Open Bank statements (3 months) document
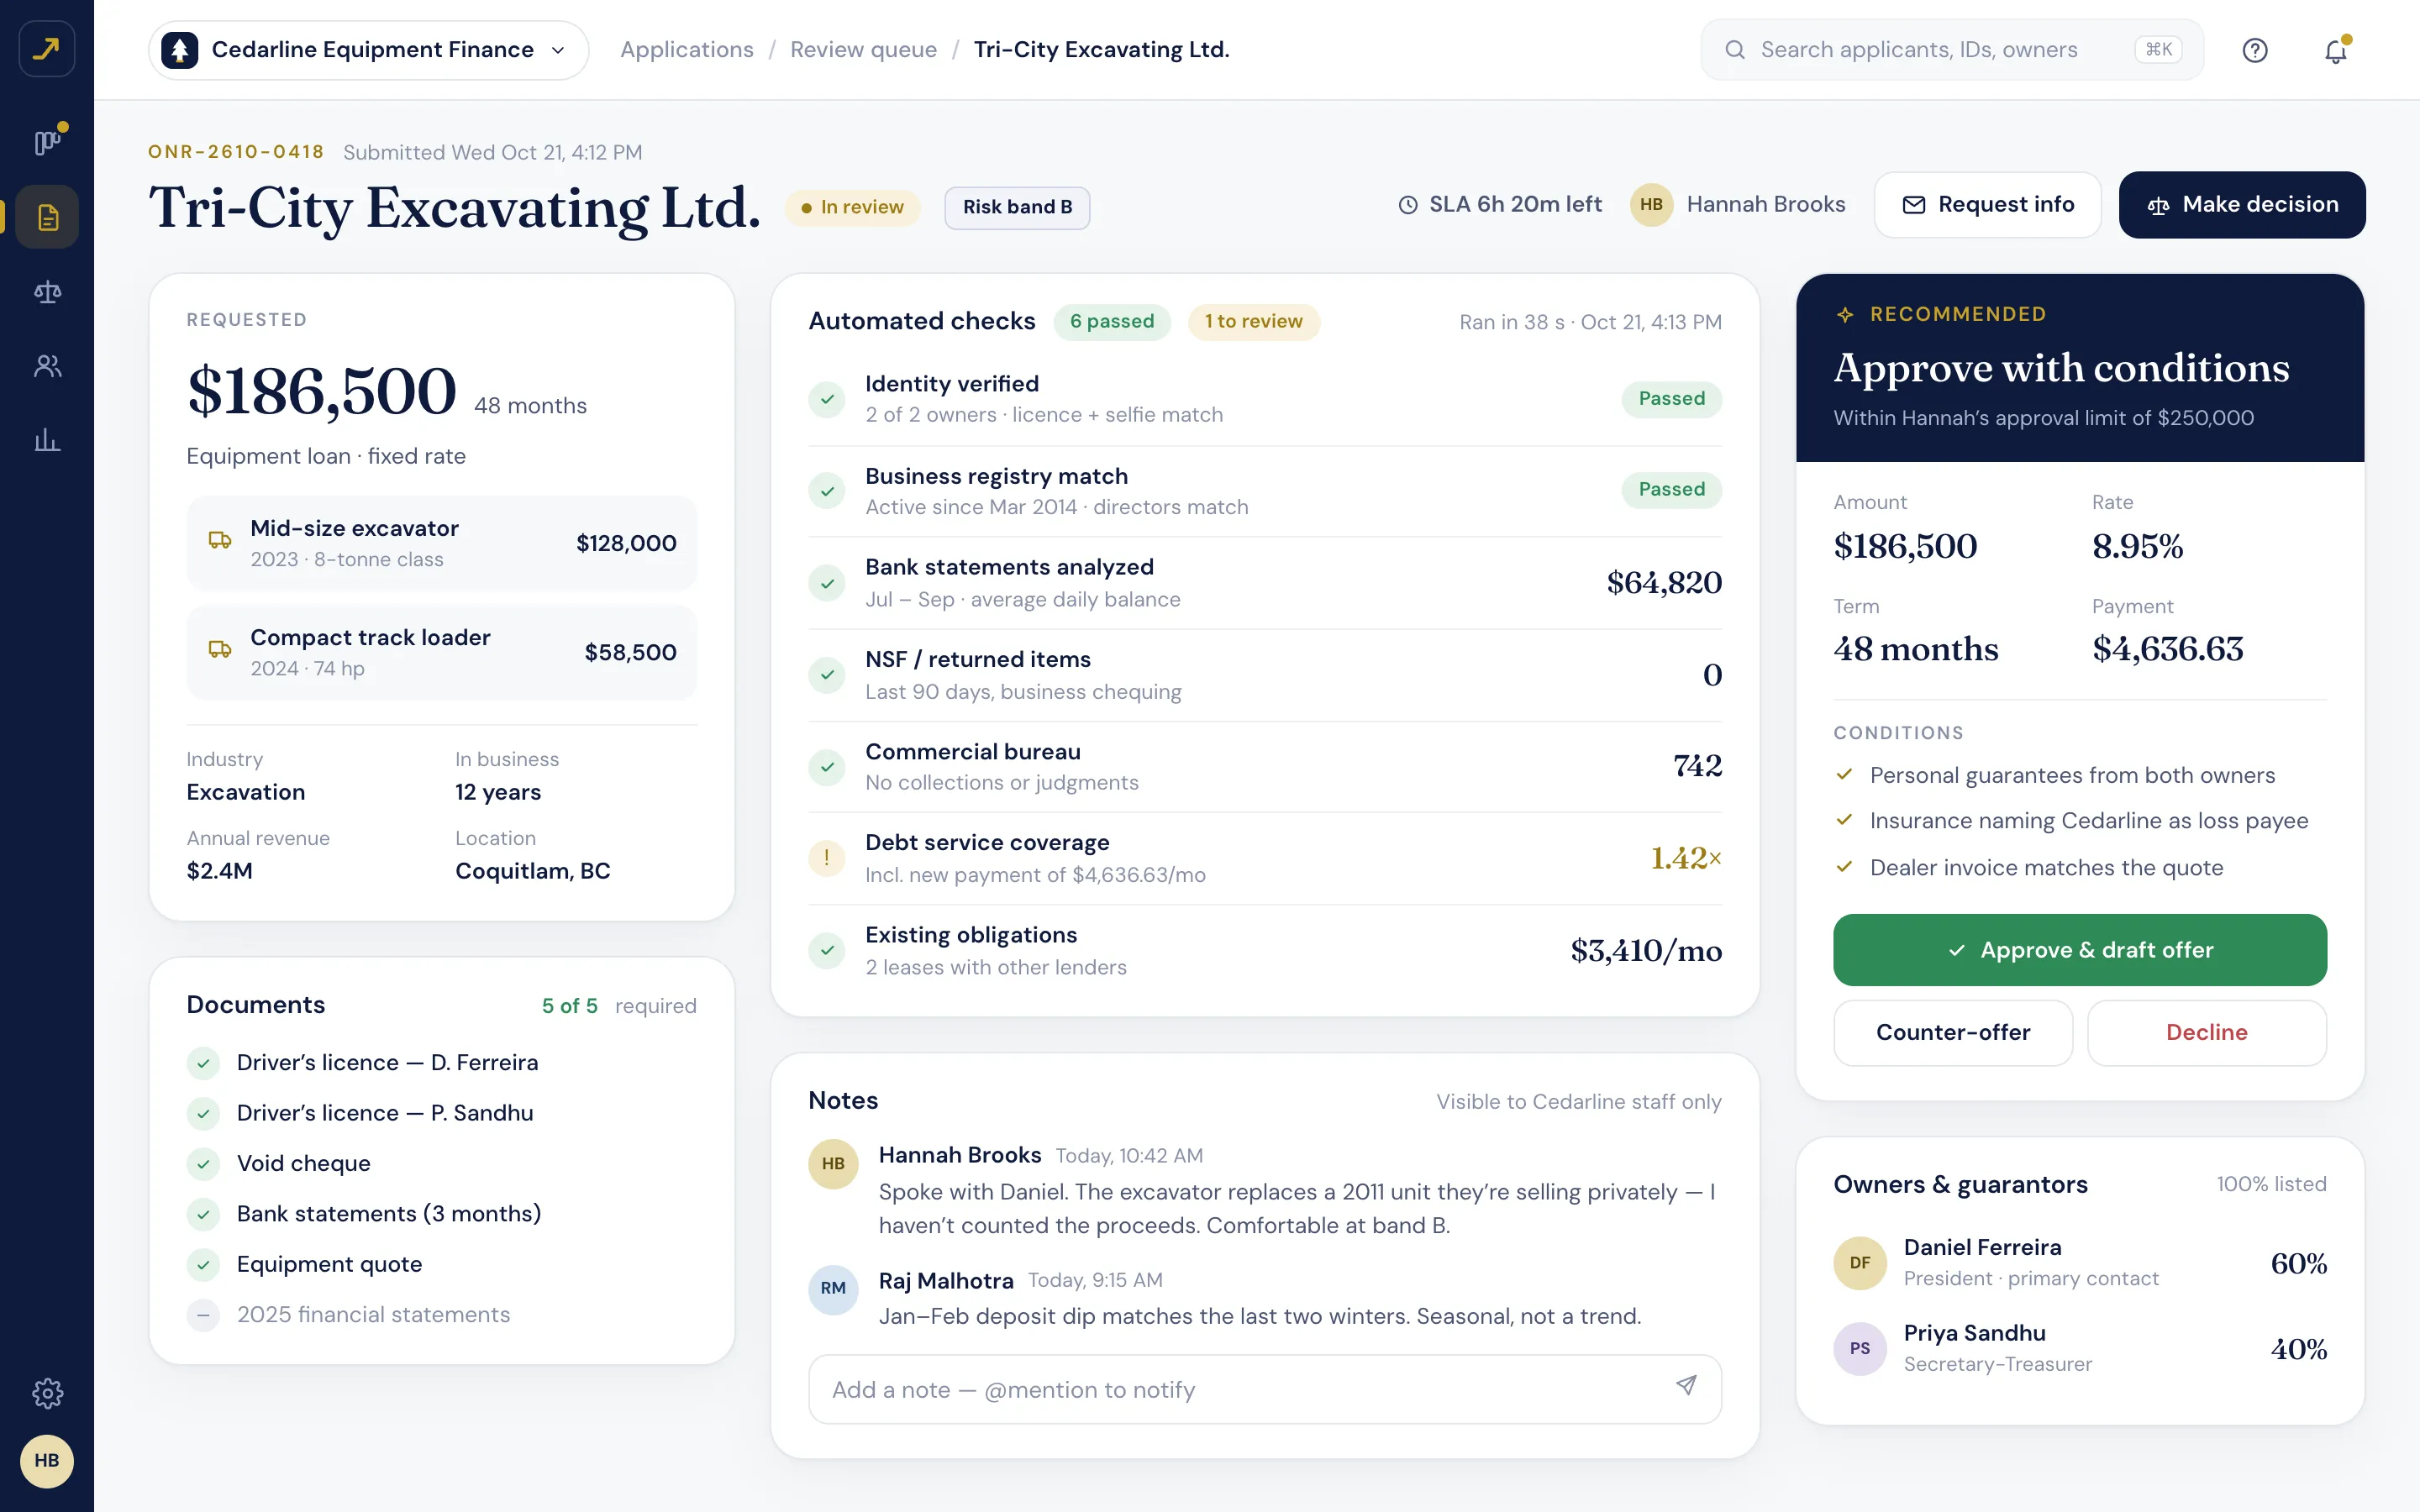The image size is (2420, 1512). [x=441, y=1214]
